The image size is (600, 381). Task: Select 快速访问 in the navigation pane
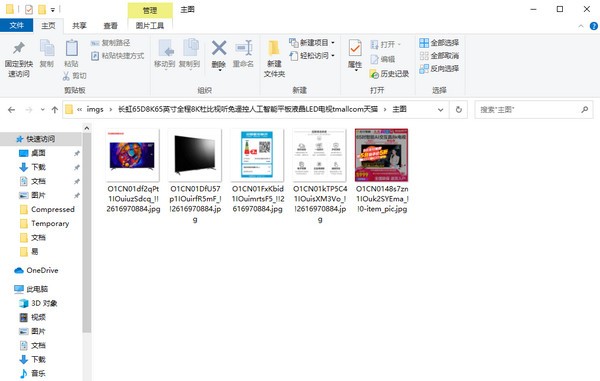[41, 139]
